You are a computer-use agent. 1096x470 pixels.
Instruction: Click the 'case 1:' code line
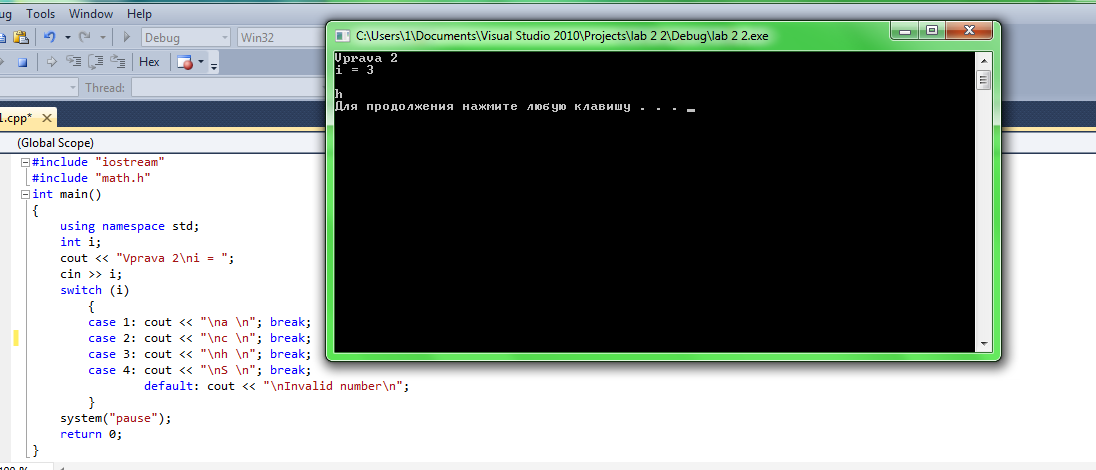[x=199, y=322]
